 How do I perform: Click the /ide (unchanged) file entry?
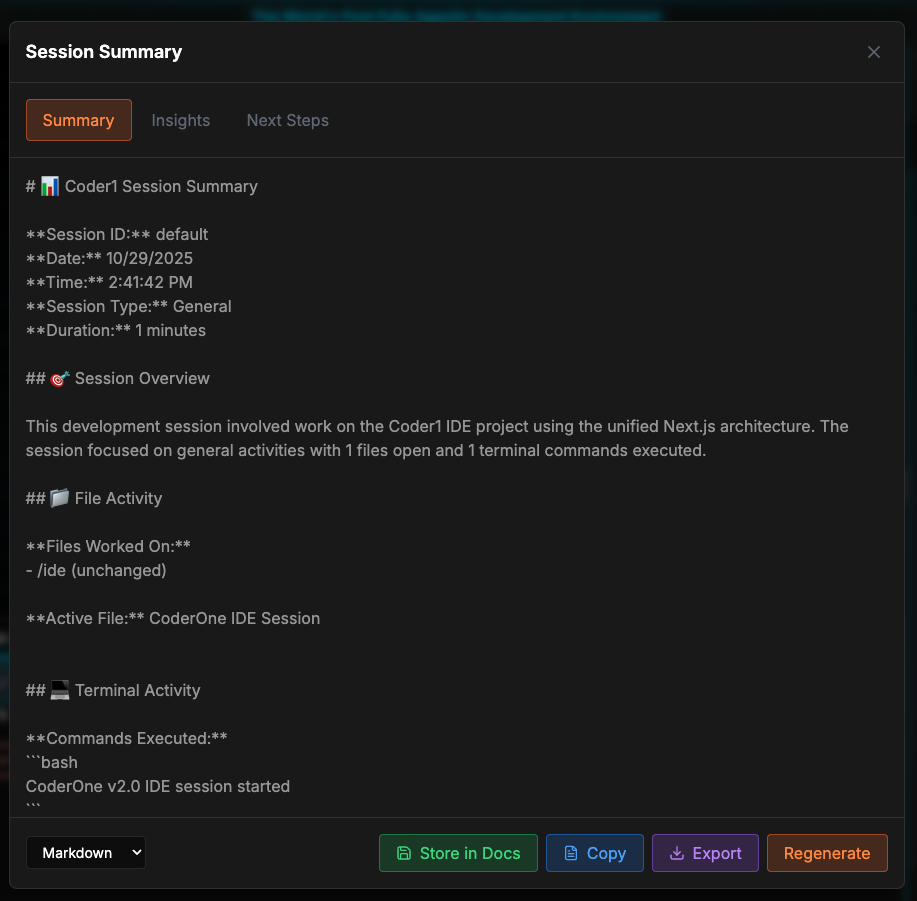click(96, 570)
